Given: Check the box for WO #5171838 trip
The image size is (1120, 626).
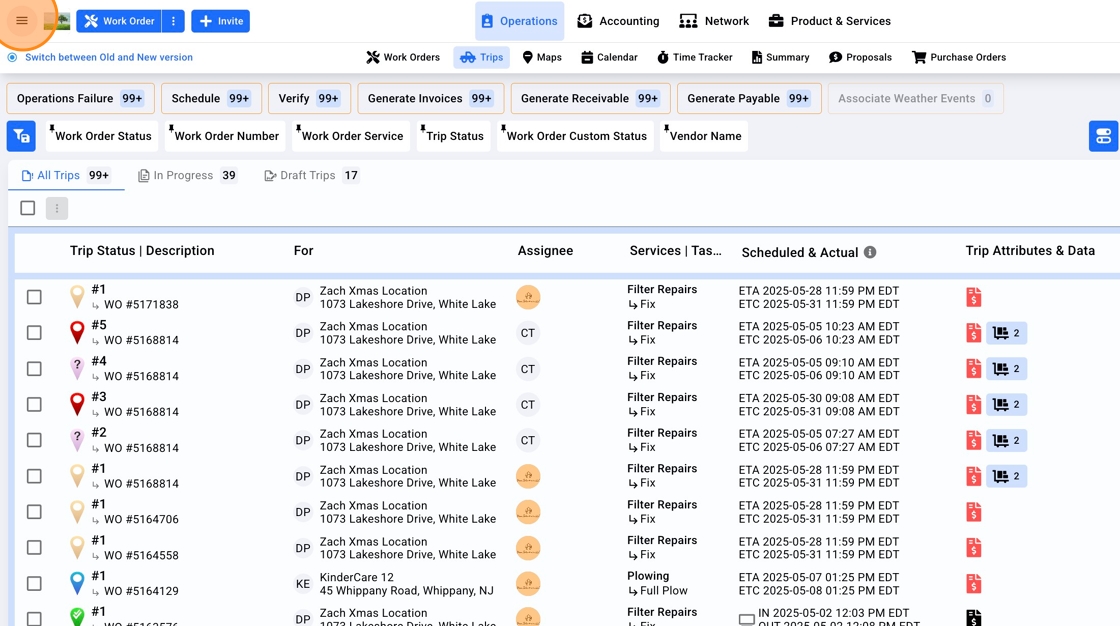Looking at the screenshot, I should coord(34,297).
